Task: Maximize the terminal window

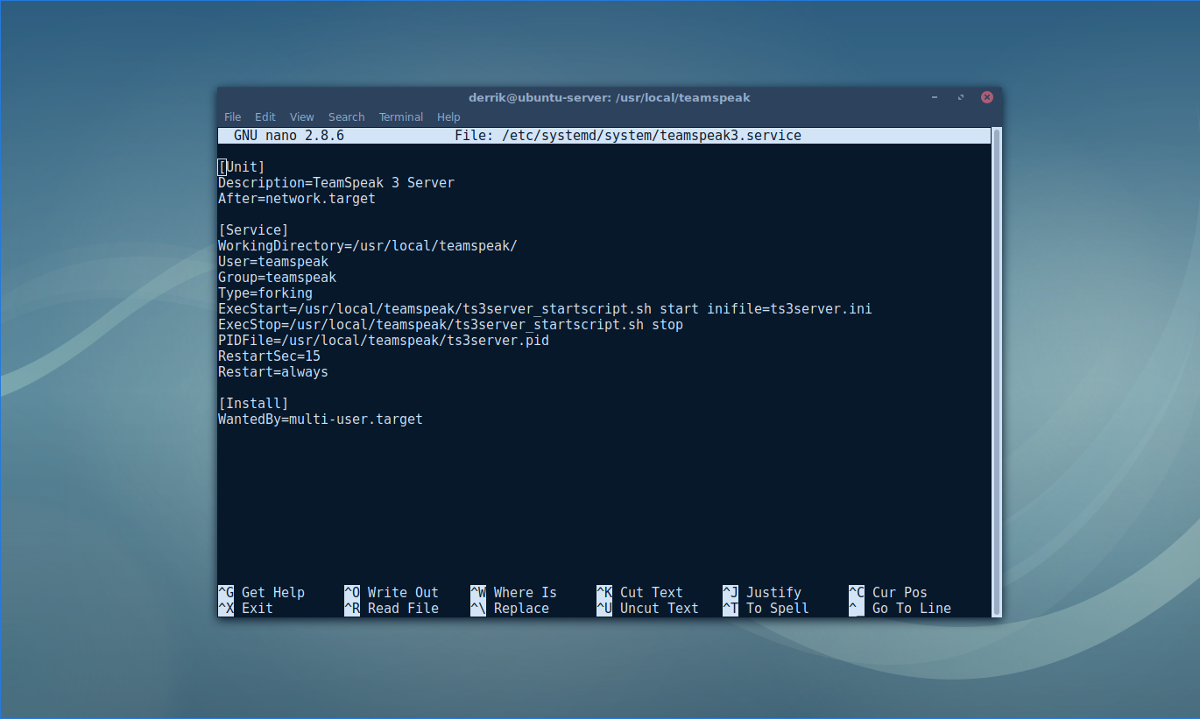Action: click(961, 98)
